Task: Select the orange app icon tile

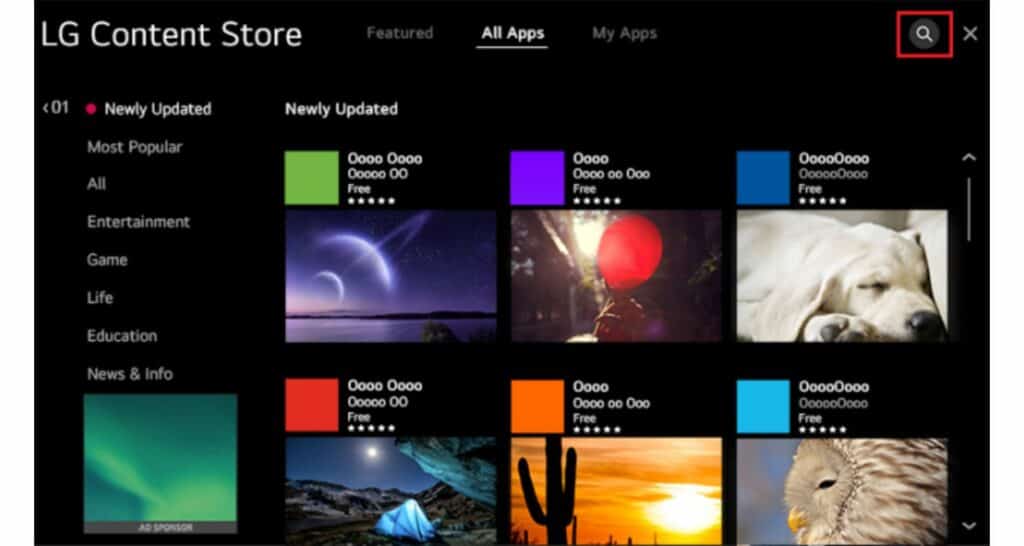Action: (537, 405)
